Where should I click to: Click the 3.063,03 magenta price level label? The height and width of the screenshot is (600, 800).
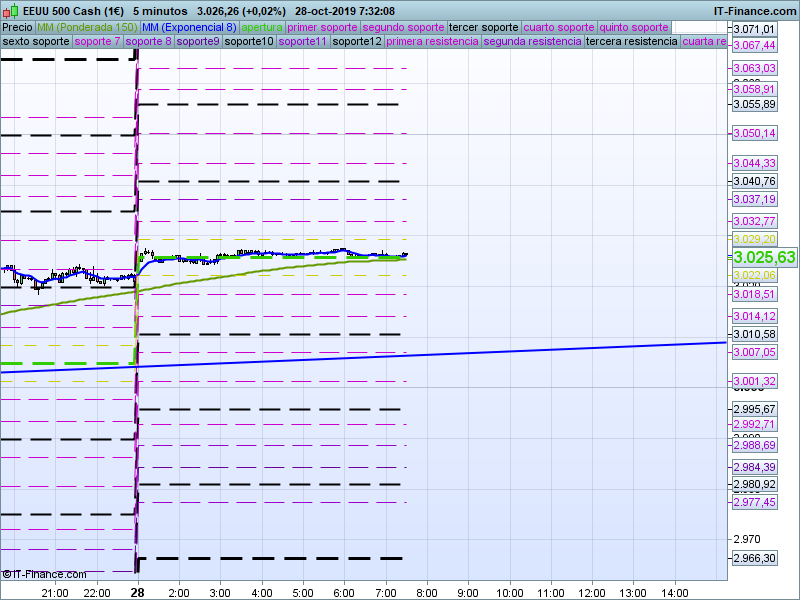pyautogui.click(x=754, y=68)
